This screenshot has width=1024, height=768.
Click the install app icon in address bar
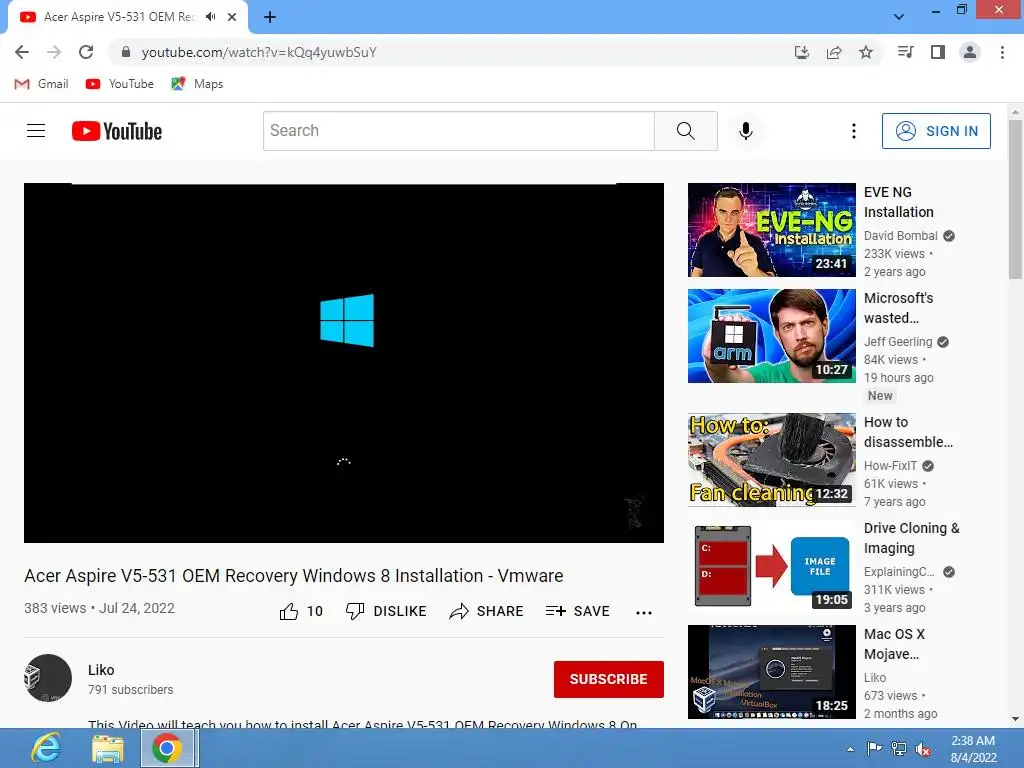click(x=802, y=52)
